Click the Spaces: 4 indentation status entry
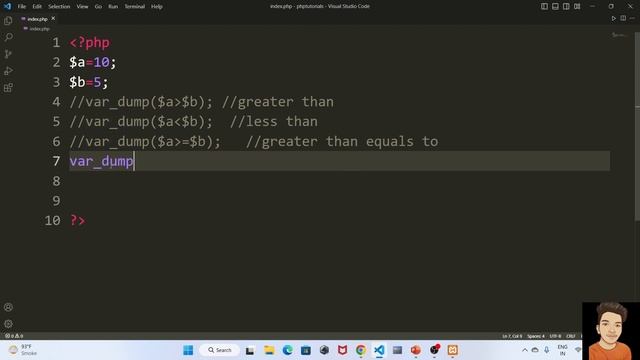 [x=536, y=336]
